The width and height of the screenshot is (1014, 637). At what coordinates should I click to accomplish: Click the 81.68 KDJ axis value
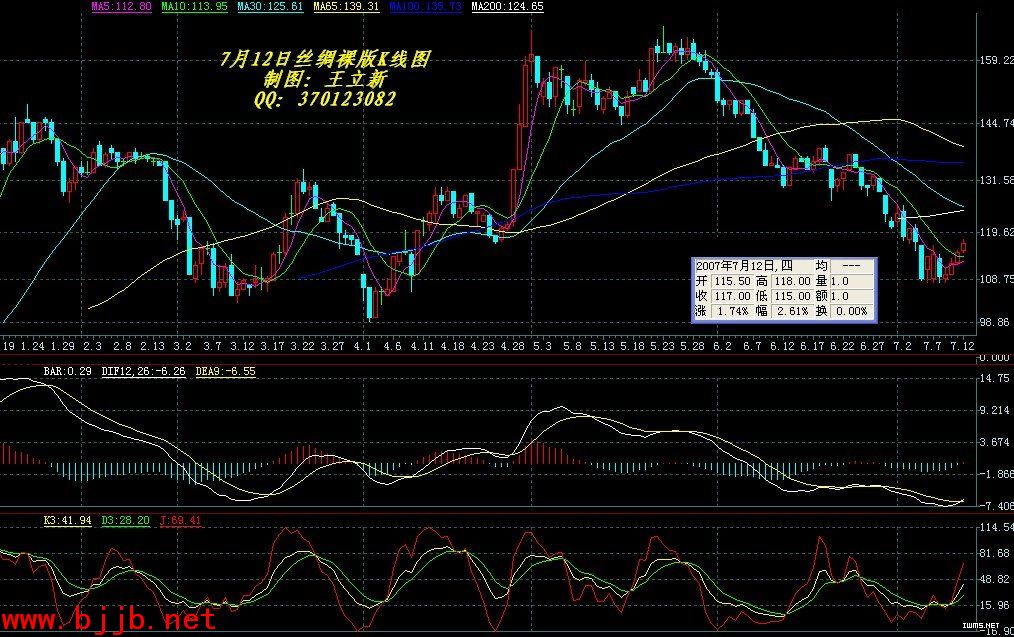click(995, 553)
